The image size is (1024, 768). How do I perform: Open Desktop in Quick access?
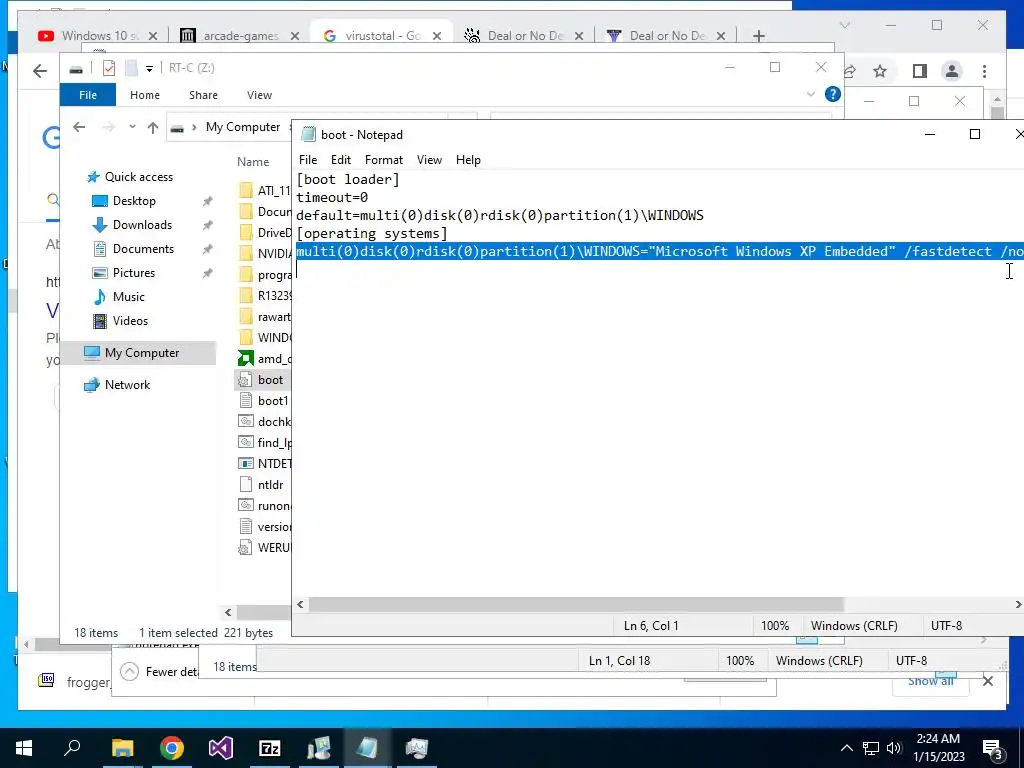(134, 200)
